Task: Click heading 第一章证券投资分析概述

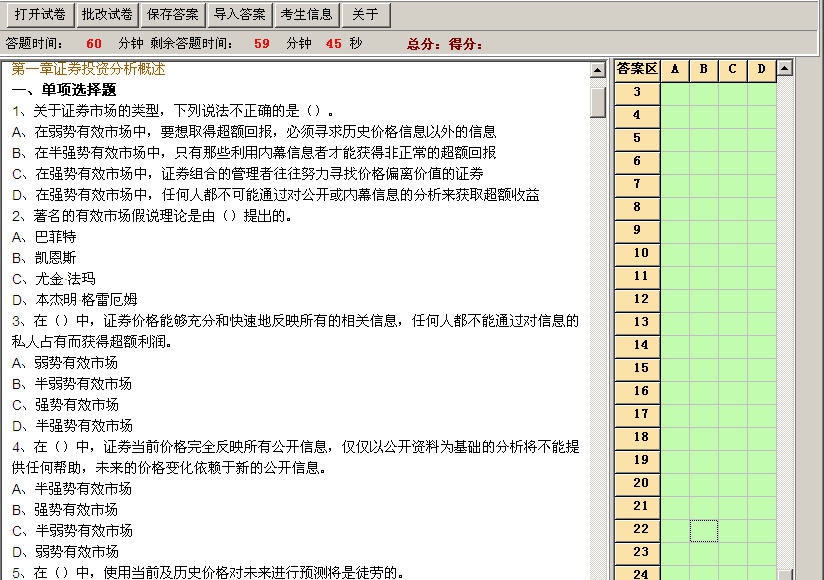Action: (88, 69)
